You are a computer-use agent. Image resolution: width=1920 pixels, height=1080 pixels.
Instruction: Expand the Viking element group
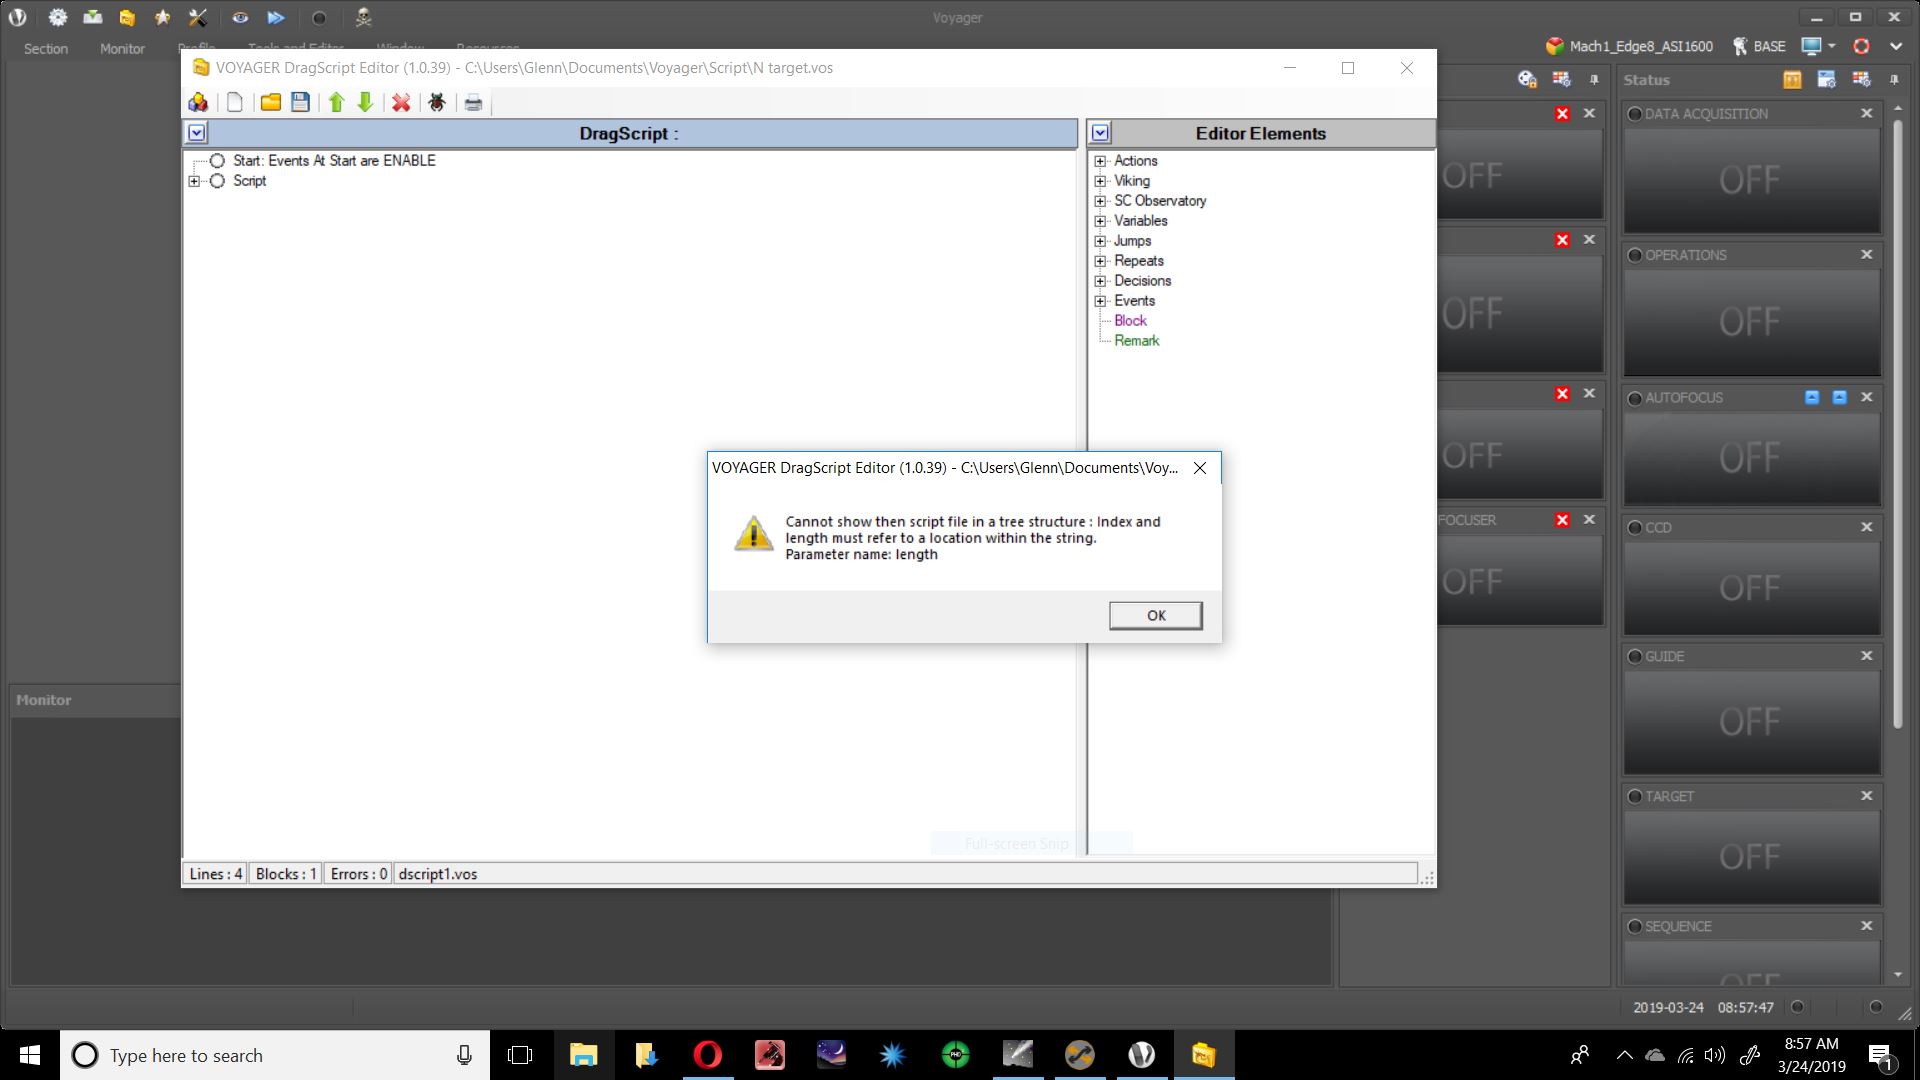pos(1100,181)
